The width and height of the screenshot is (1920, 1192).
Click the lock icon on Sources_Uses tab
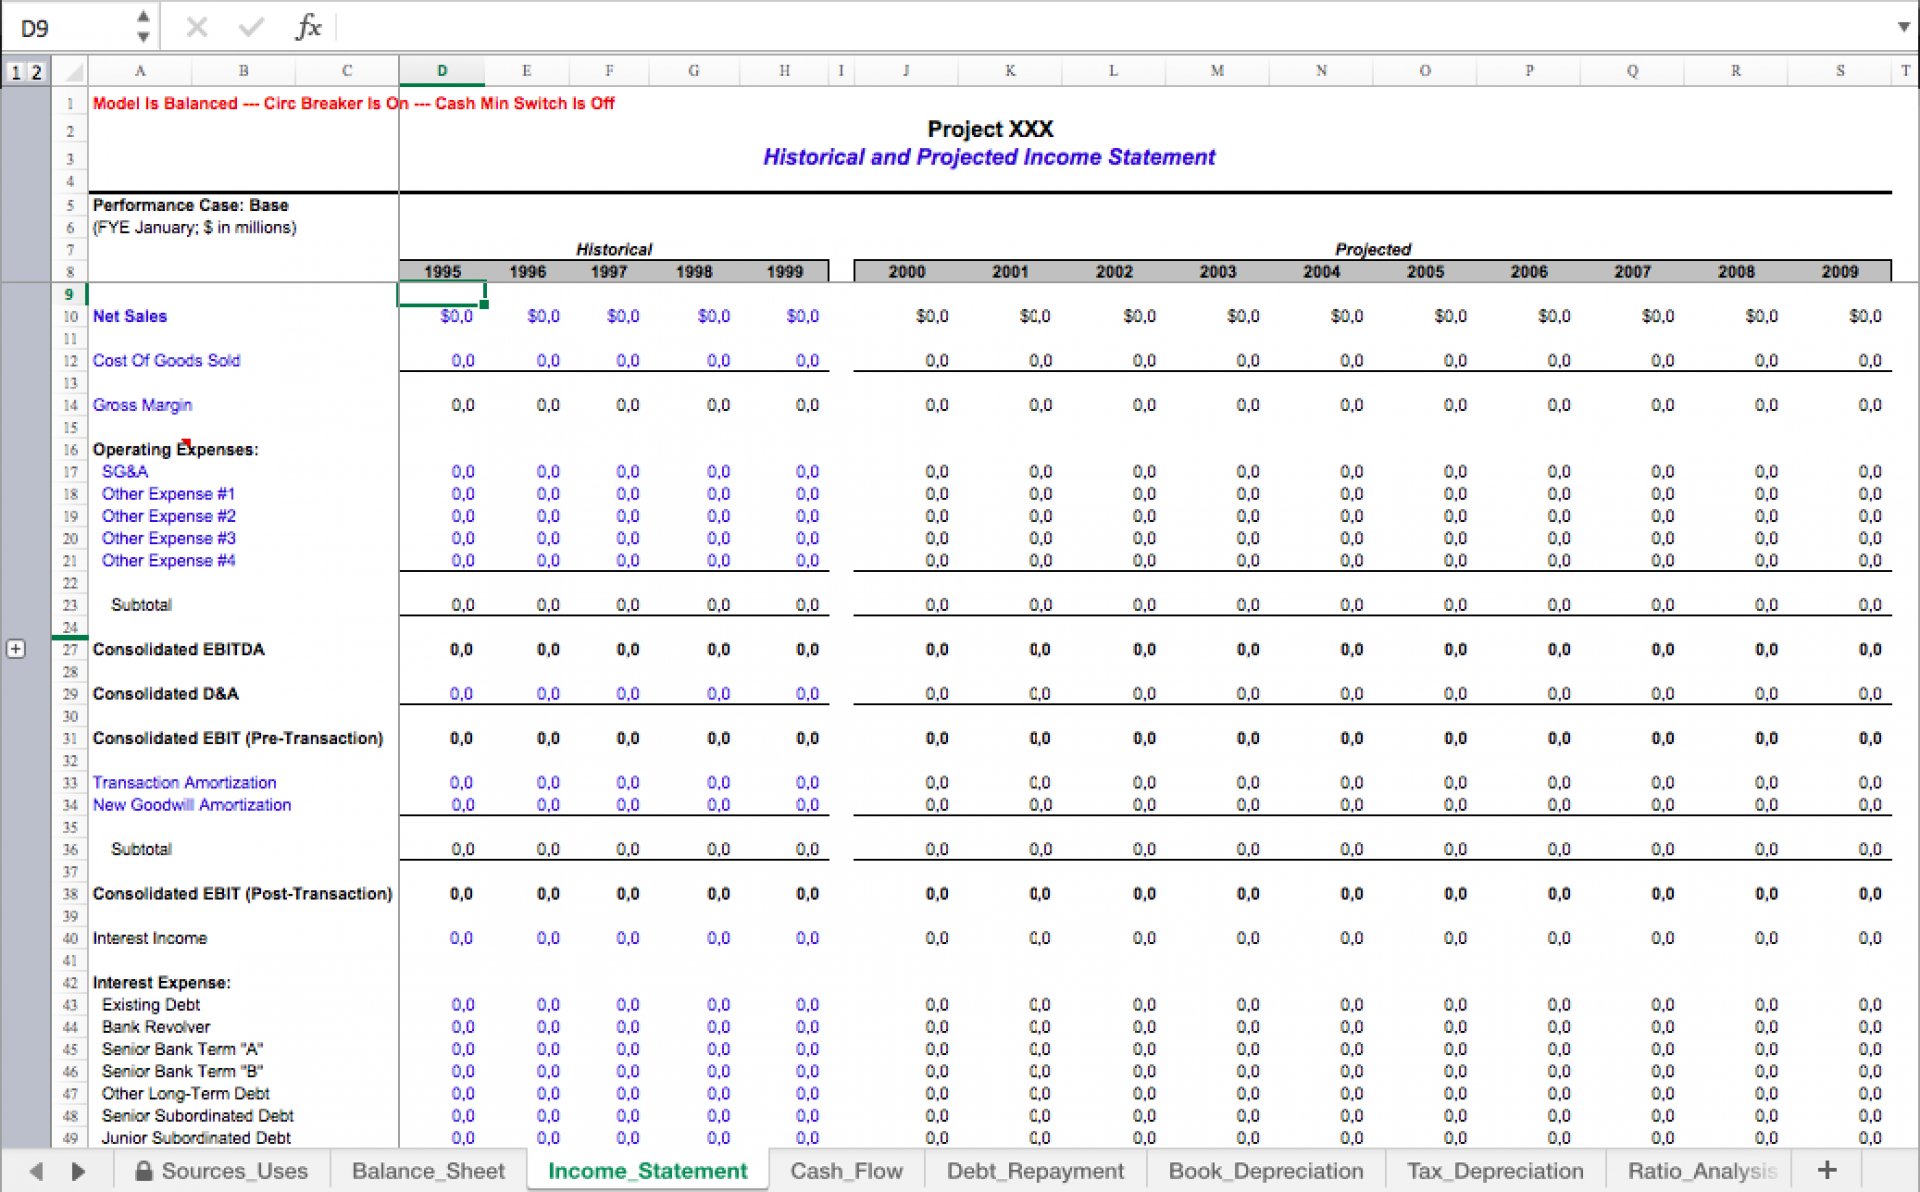click(x=143, y=1170)
